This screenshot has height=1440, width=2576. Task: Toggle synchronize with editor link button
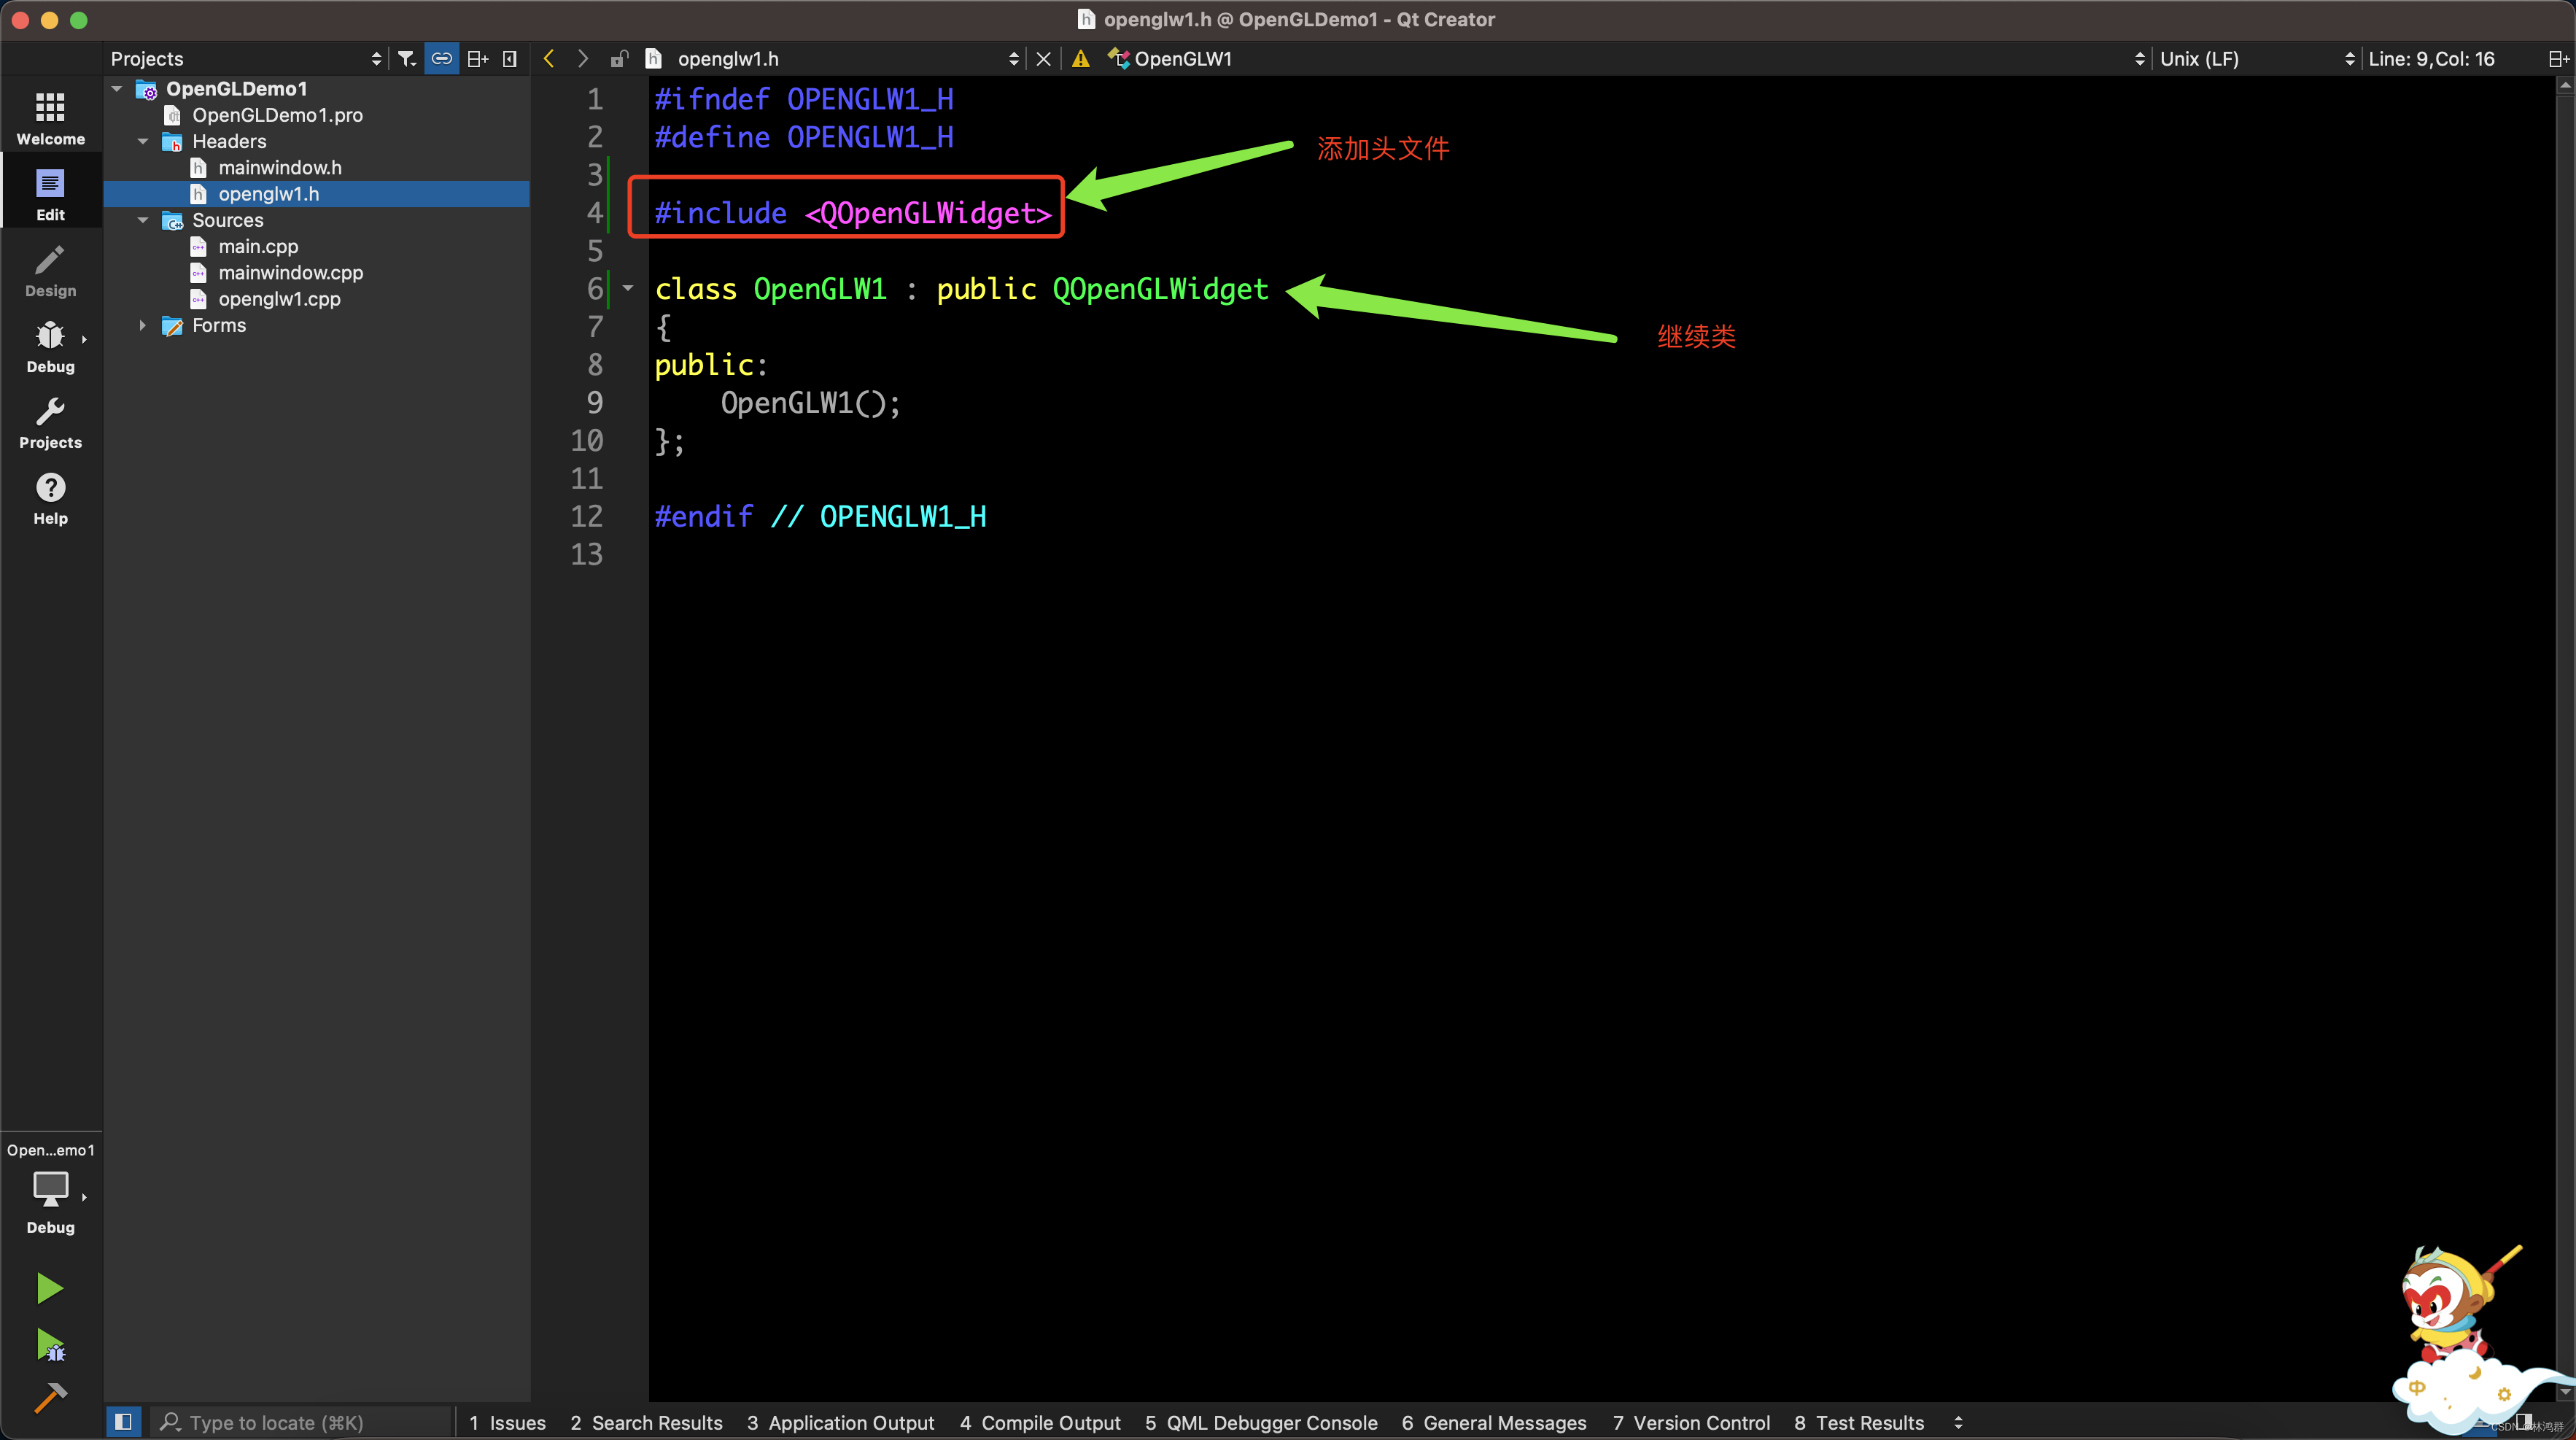[x=441, y=59]
